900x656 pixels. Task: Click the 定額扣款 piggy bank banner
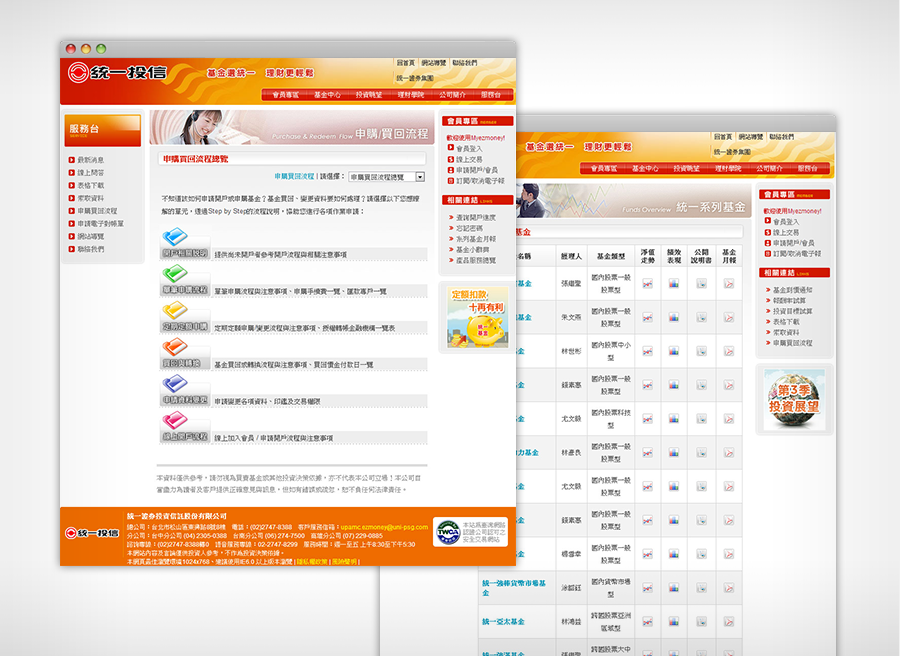478,317
